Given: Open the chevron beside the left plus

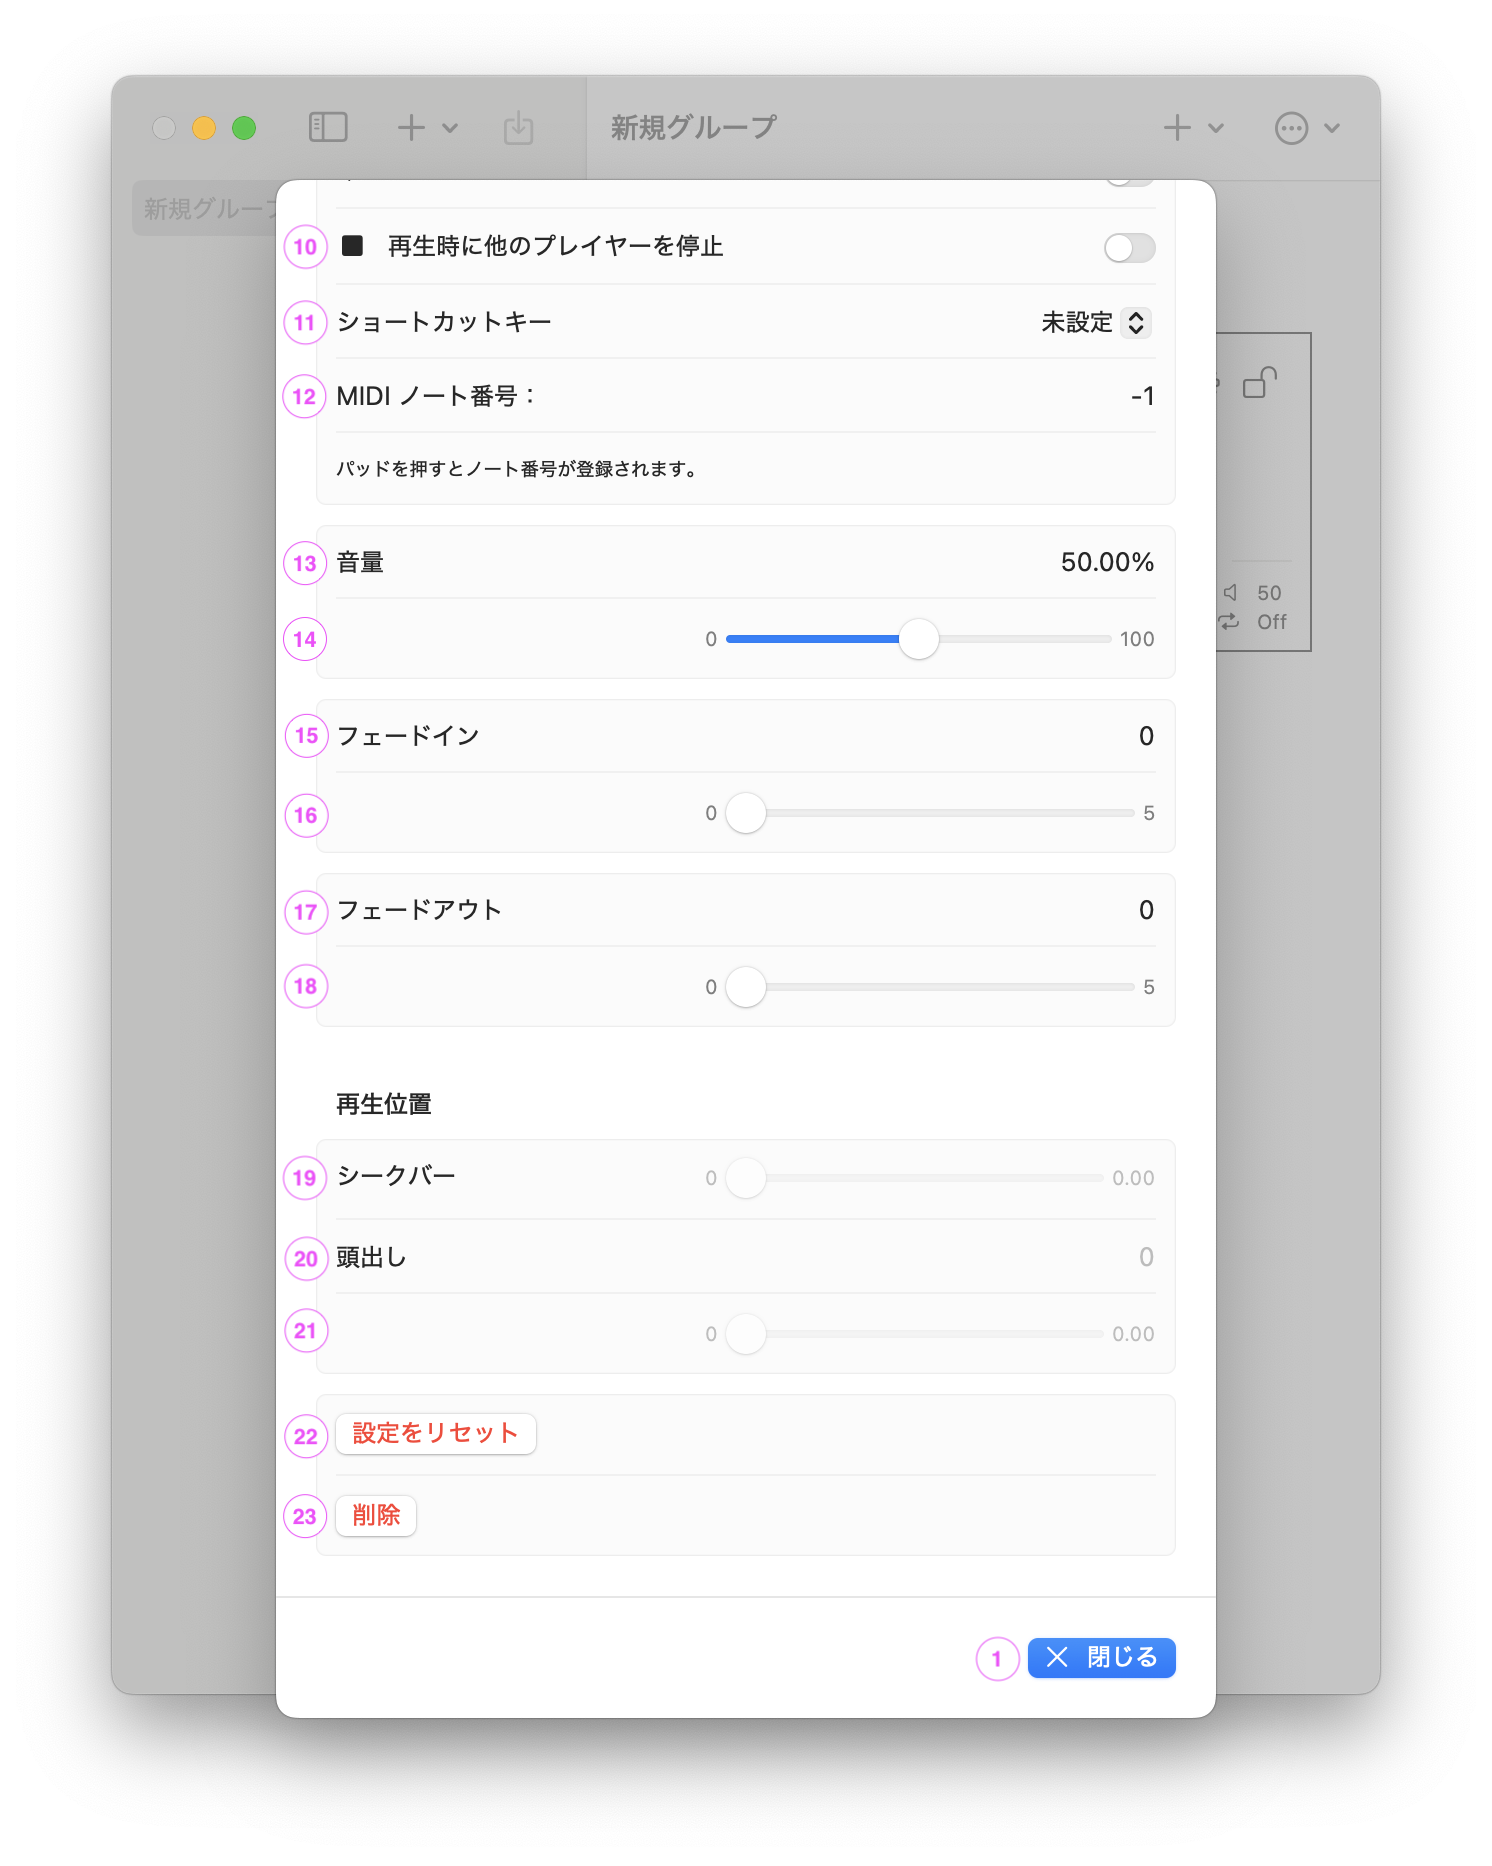Looking at the screenshot, I should [x=450, y=128].
